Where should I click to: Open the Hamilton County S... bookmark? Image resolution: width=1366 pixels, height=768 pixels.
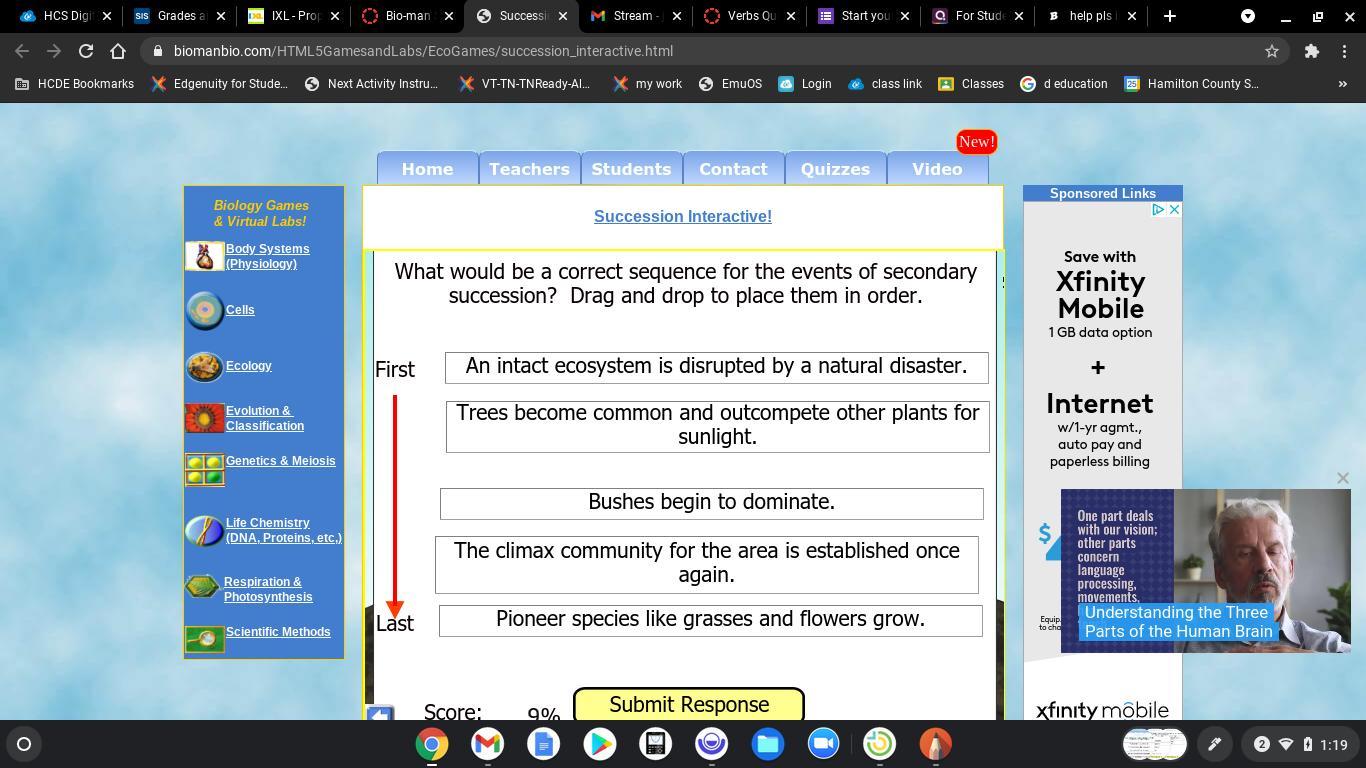[x=1191, y=84]
